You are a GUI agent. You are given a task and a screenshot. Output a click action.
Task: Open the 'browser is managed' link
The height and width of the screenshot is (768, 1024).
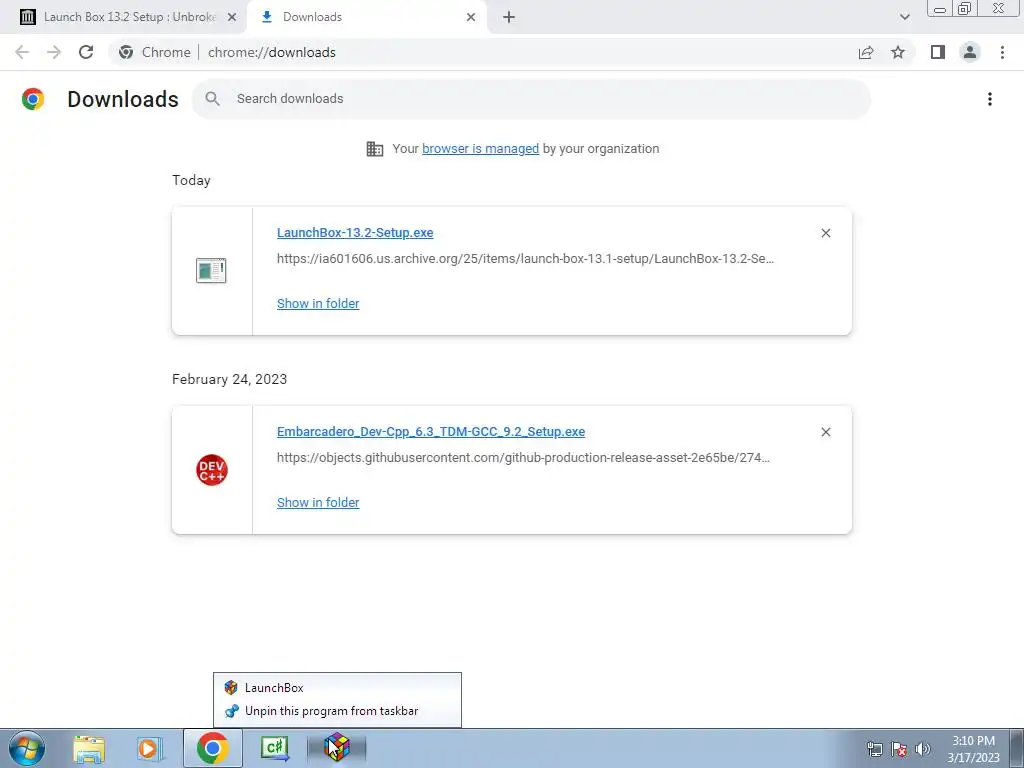coord(481,149)
